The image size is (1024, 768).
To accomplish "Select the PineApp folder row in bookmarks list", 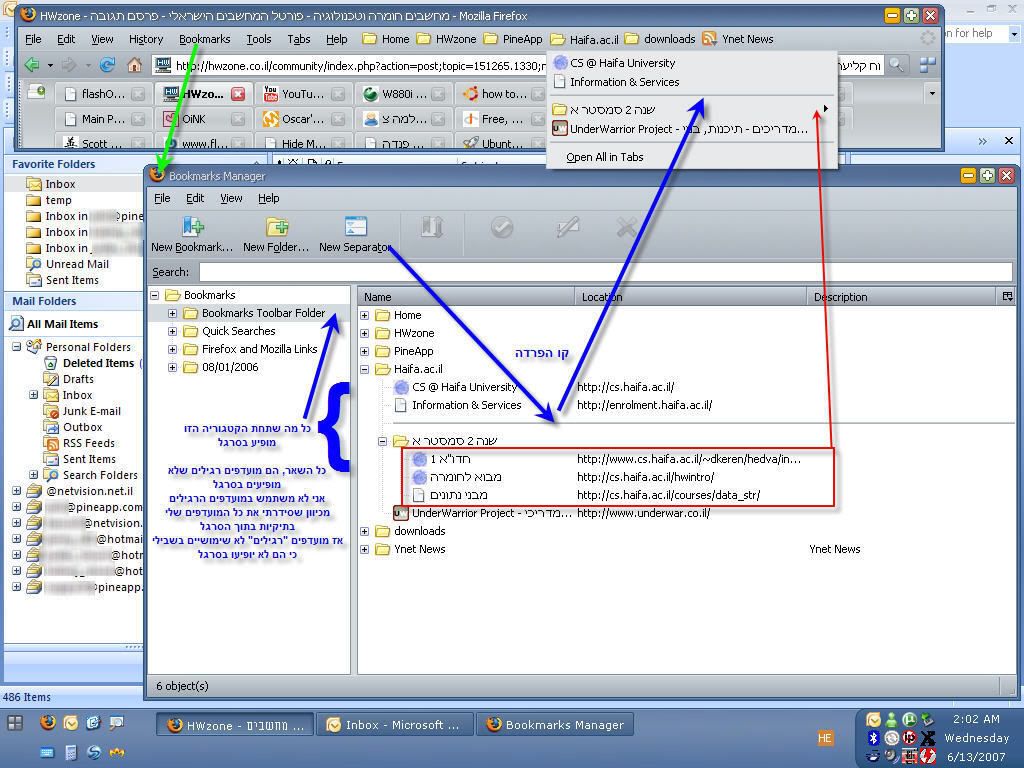I will [x=405, y=351].
